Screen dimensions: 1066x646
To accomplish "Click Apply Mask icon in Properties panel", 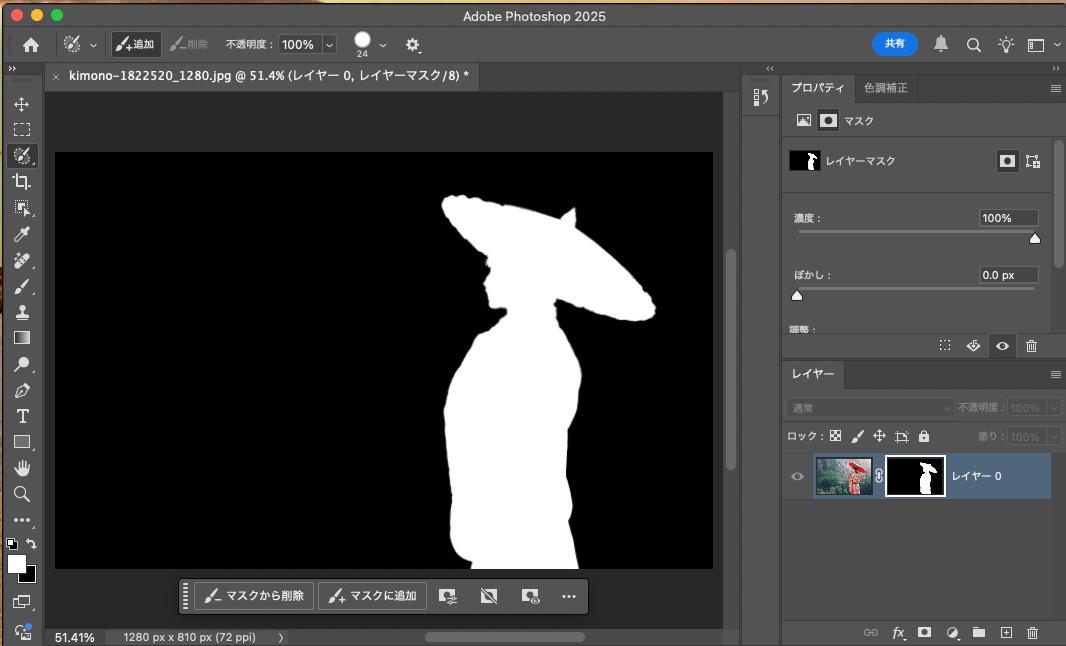I will 974,346.
